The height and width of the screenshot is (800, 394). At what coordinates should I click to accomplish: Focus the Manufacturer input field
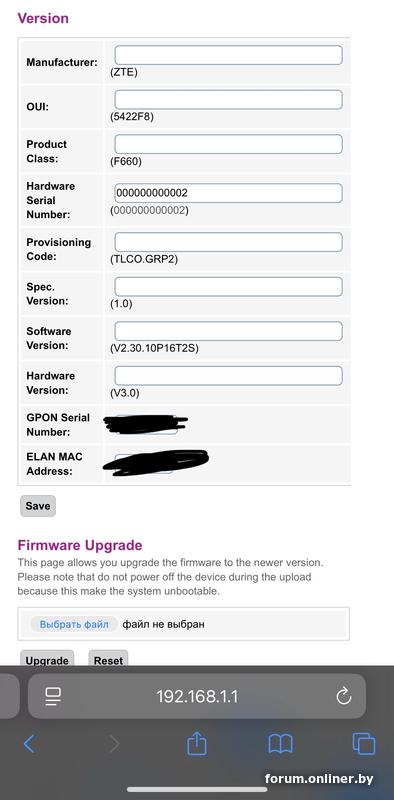[x=228, y=55]
